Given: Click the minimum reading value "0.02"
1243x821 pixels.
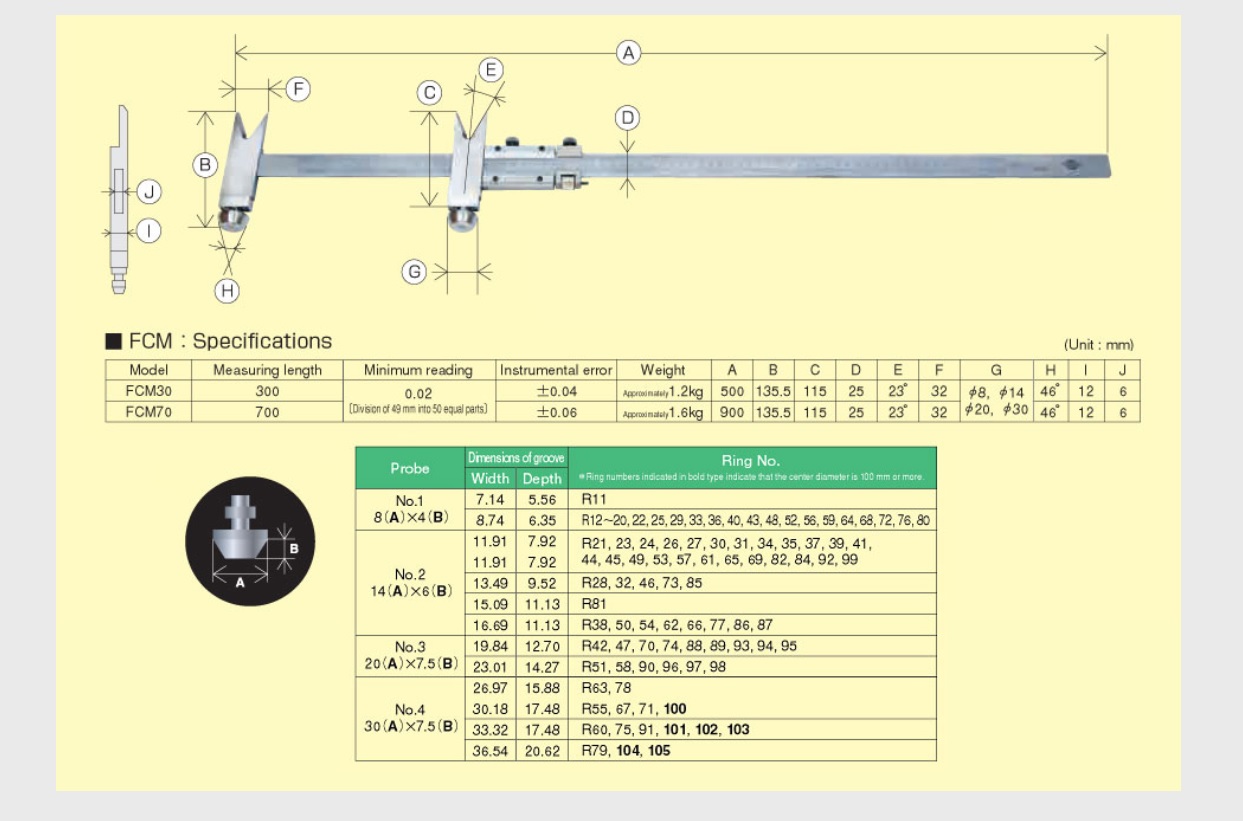Looking at the screenshot, I should pyautogui.click(x=418, y=394).
